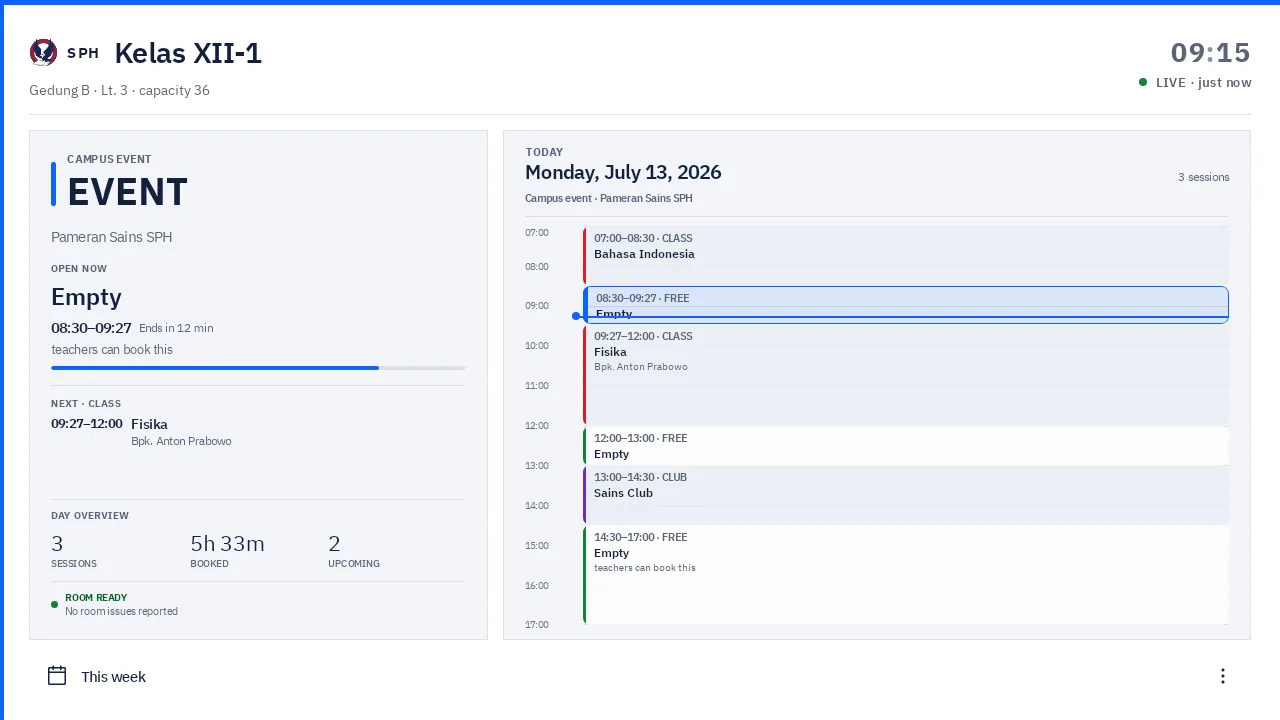Click the session progress bar
The height and width of the screenshot is (720, 1280).
[258, 368]
